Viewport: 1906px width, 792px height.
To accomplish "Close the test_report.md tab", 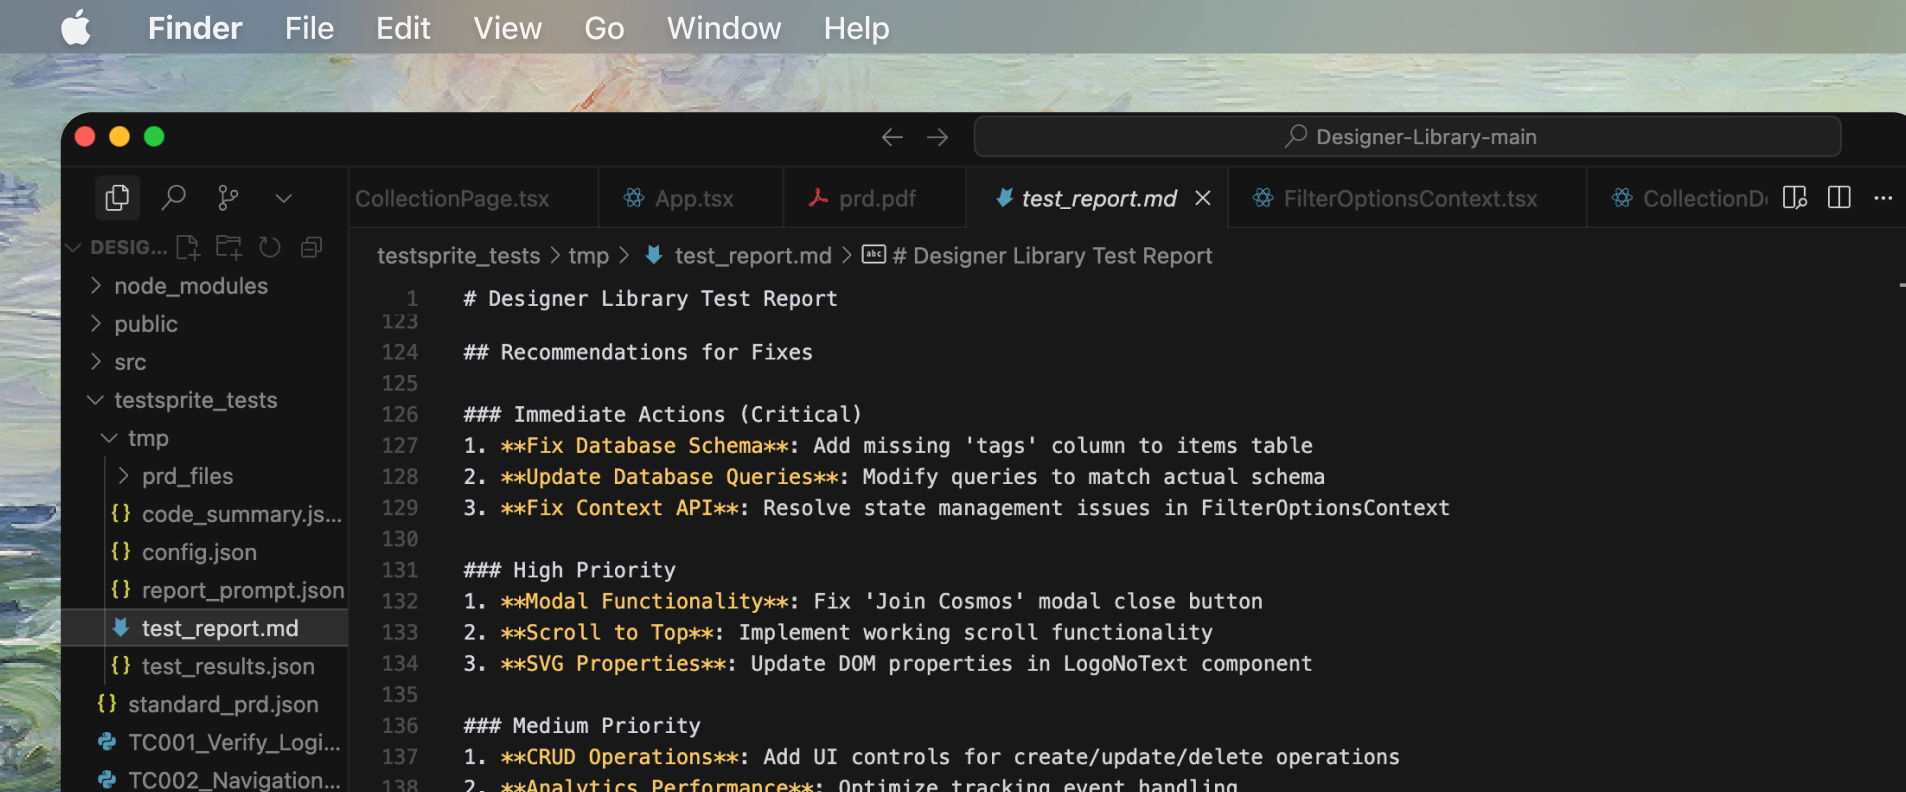I will pyautogui.click(x=1202, y=198).
